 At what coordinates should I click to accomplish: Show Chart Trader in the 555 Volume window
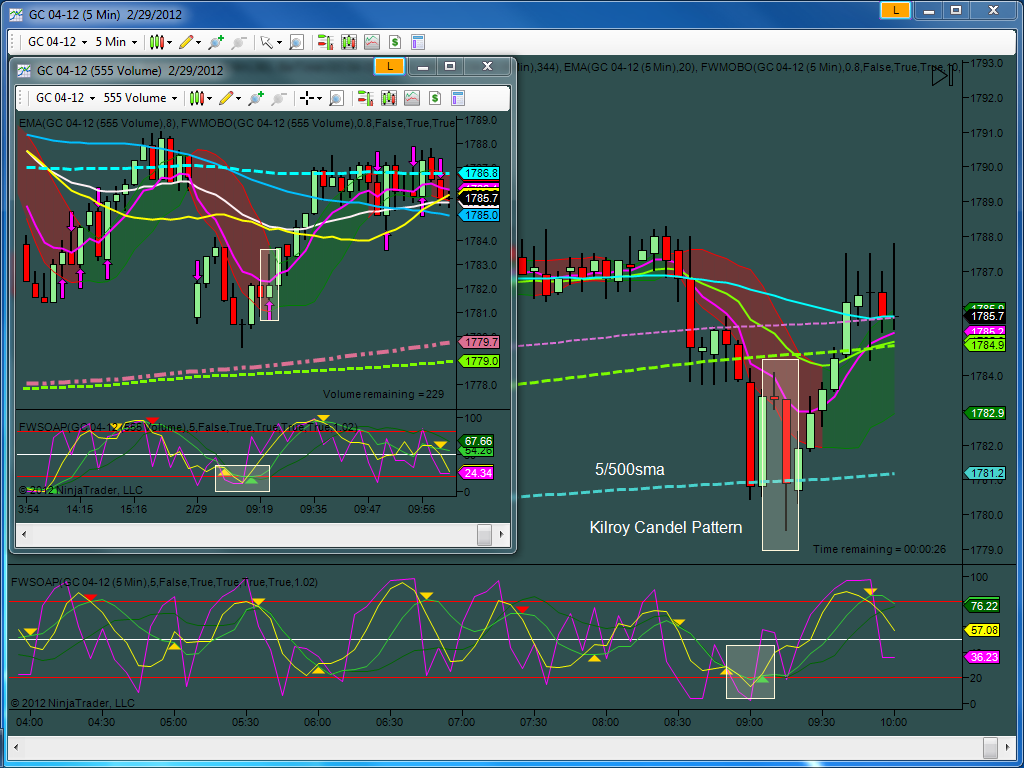[365, 99]
